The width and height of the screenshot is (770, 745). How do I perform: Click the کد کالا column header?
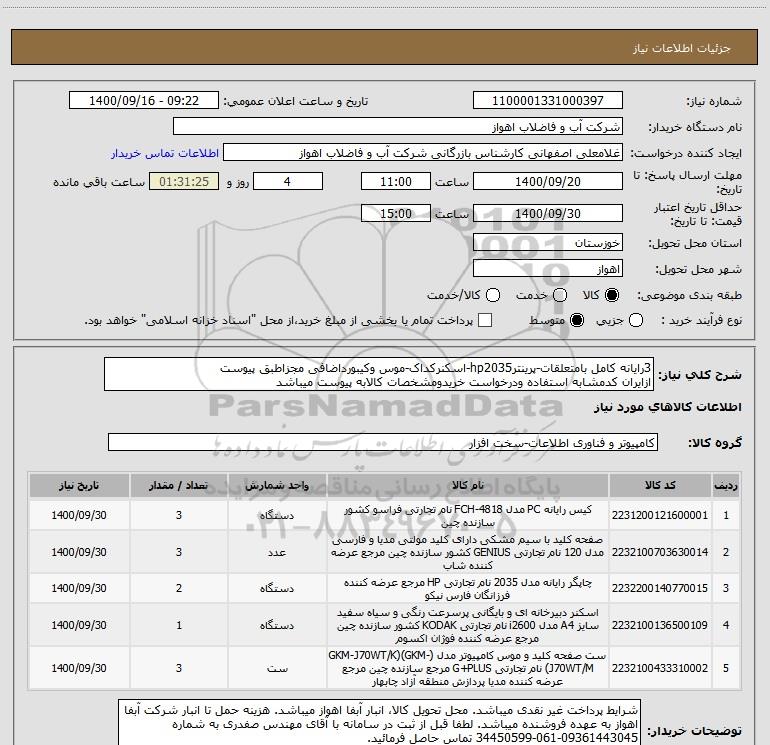point(660,485)
